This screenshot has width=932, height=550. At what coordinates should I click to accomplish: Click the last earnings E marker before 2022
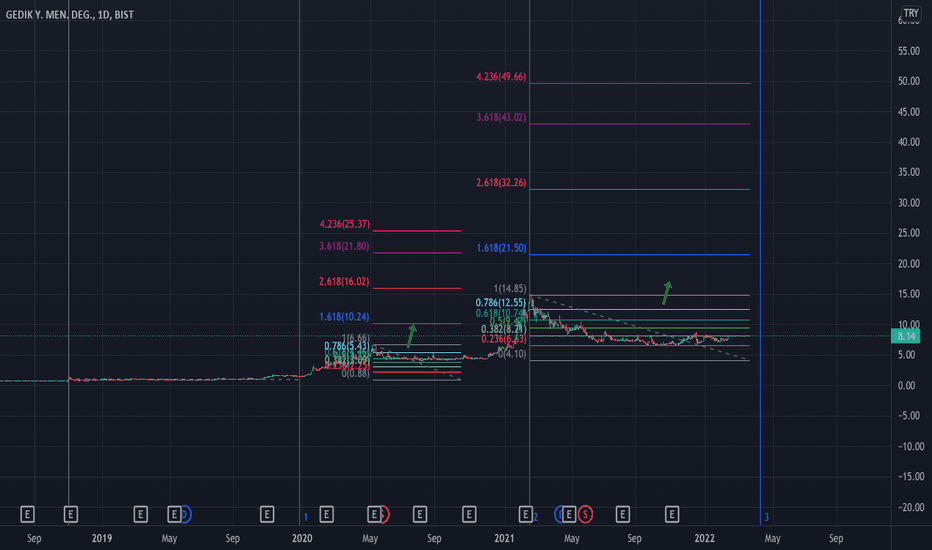point(672,514)
